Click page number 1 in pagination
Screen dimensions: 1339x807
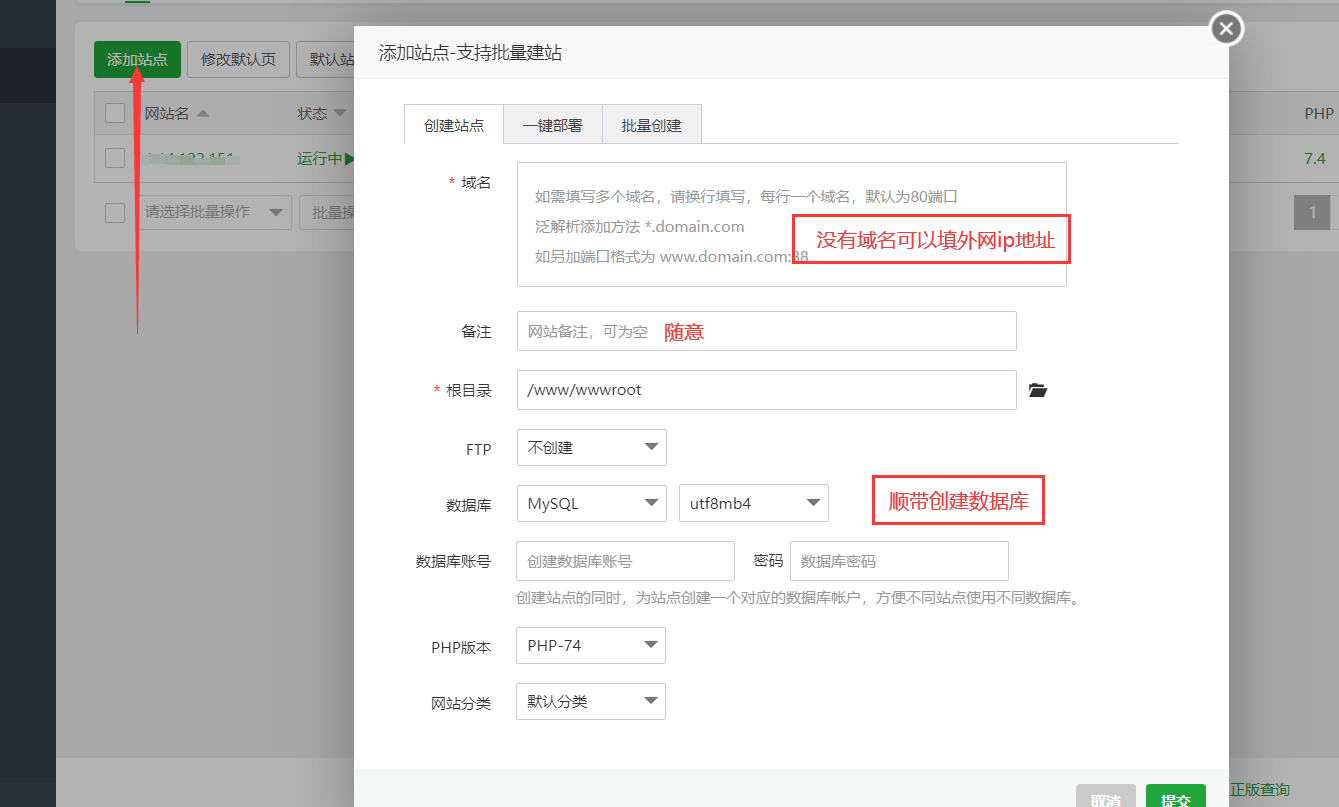point(1312,212)
